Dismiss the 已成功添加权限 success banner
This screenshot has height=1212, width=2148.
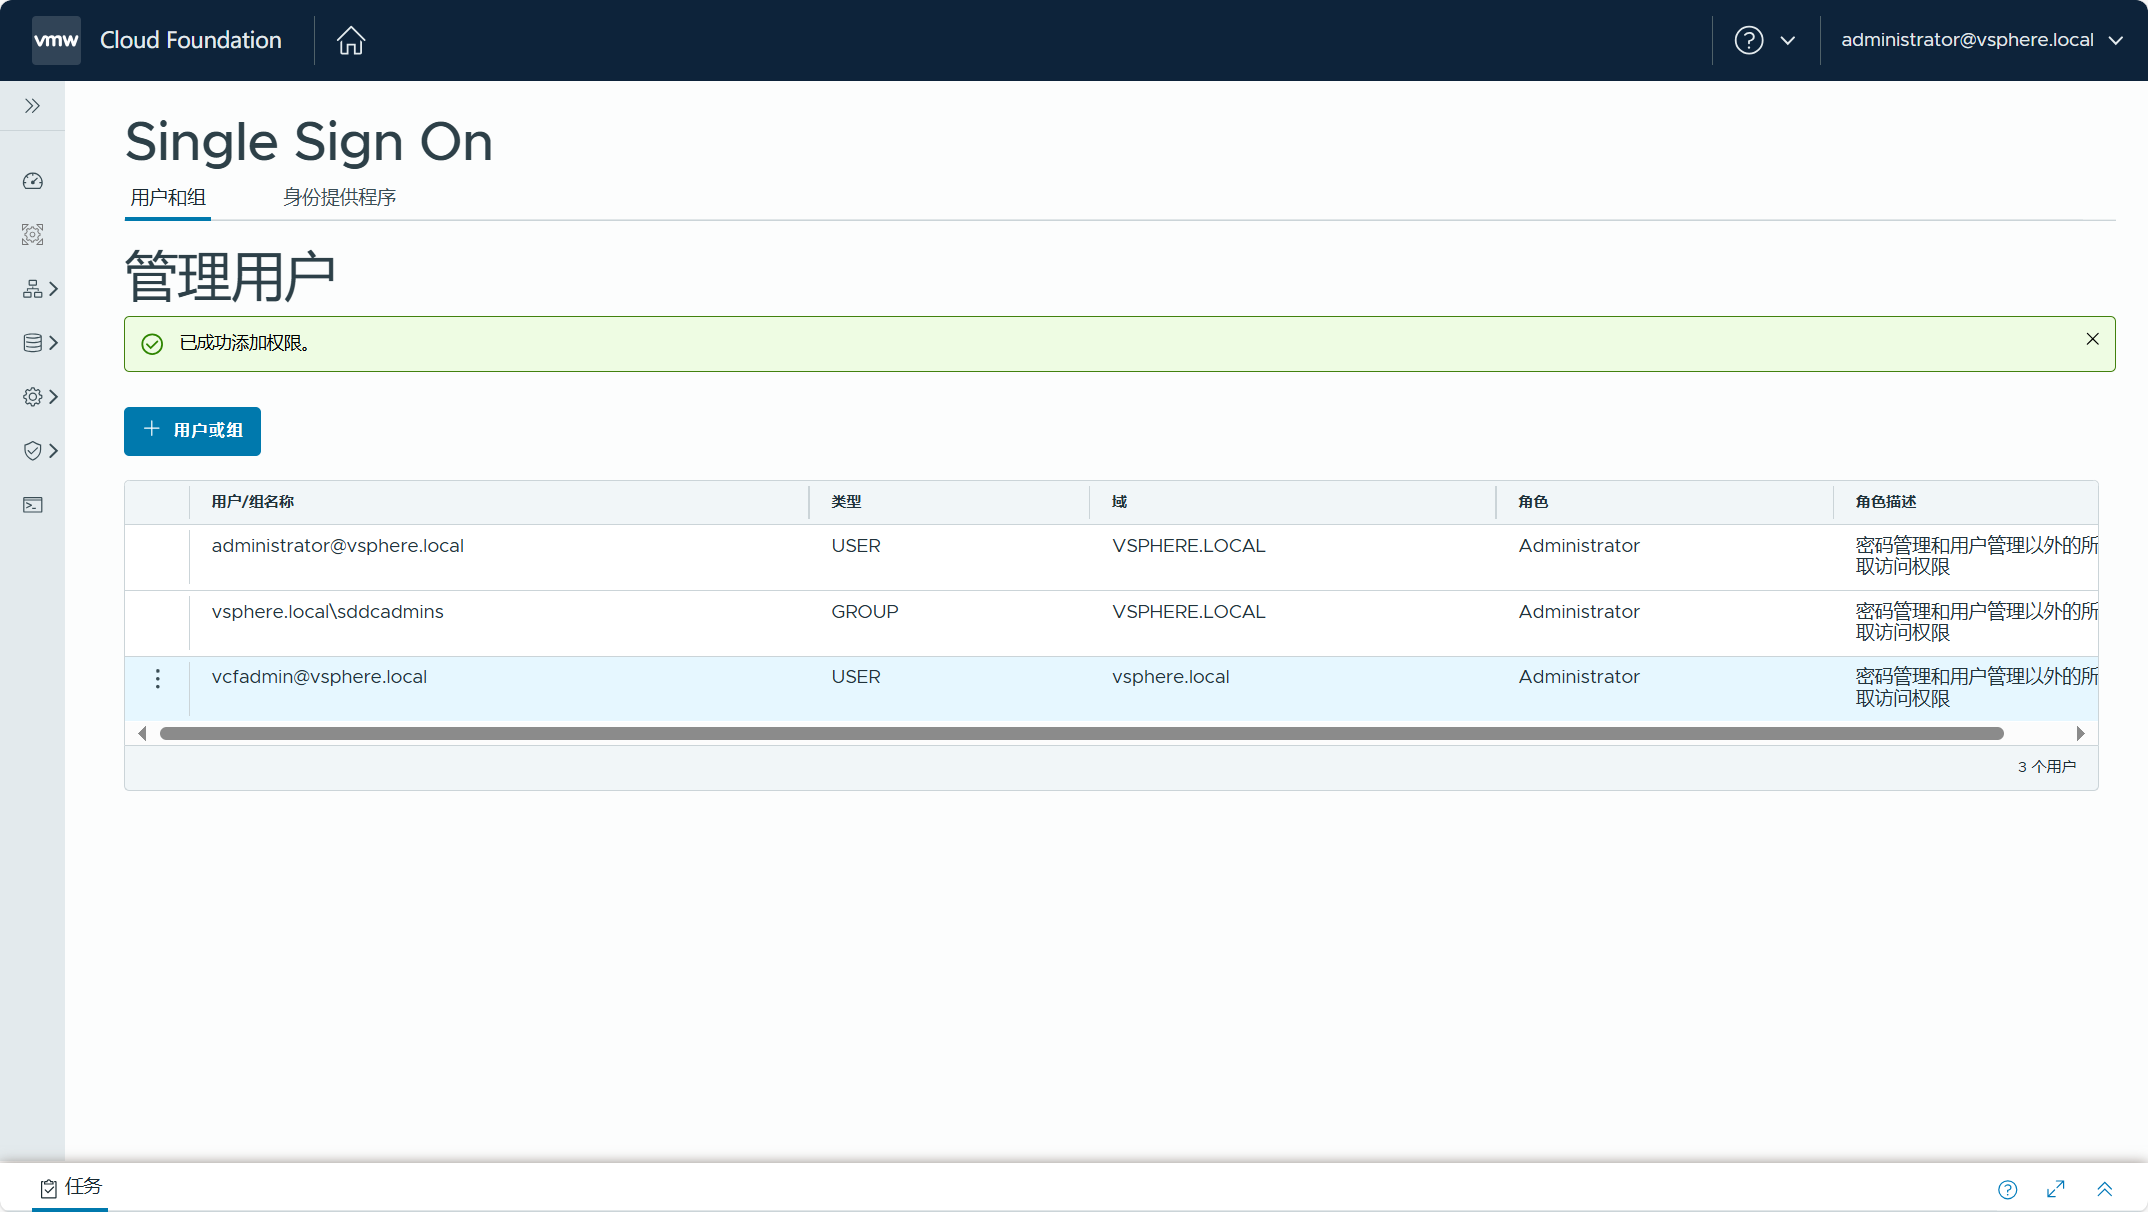pos(2092,340)
